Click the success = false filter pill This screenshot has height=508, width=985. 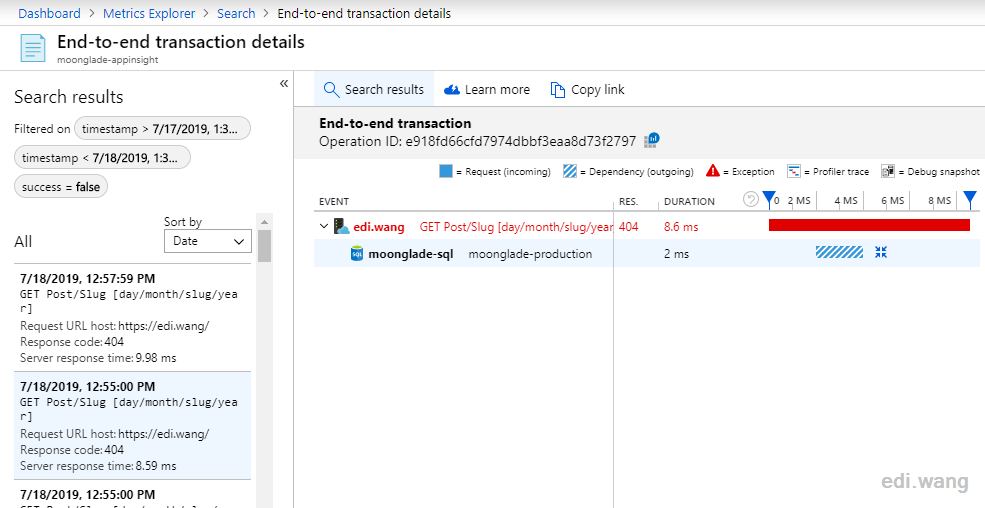[x=61, y=186]
